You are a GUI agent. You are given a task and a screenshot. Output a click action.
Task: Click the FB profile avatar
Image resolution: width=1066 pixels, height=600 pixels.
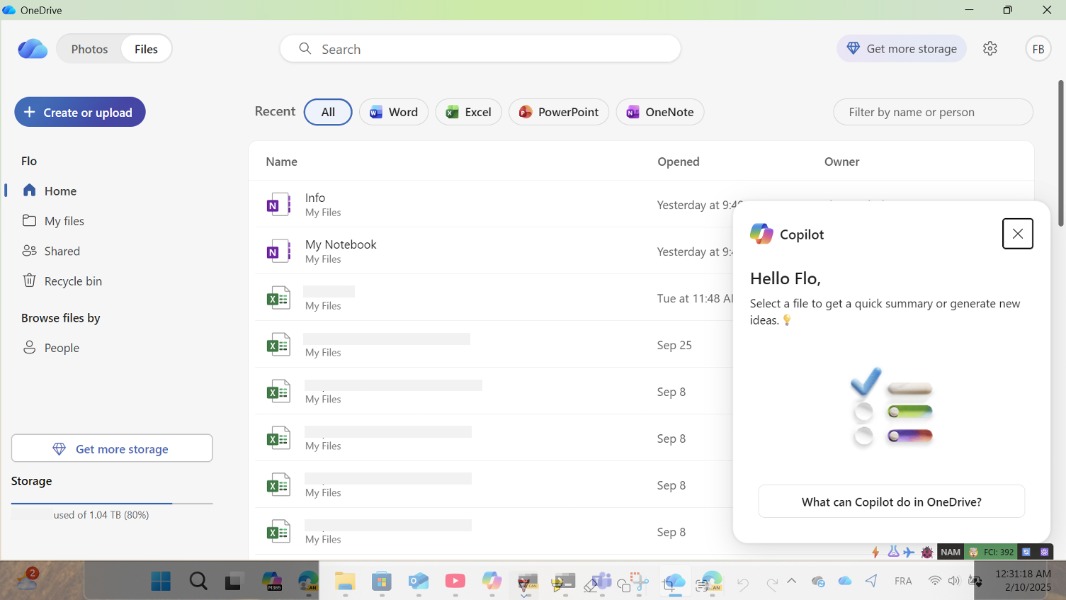coord(1038,48)
